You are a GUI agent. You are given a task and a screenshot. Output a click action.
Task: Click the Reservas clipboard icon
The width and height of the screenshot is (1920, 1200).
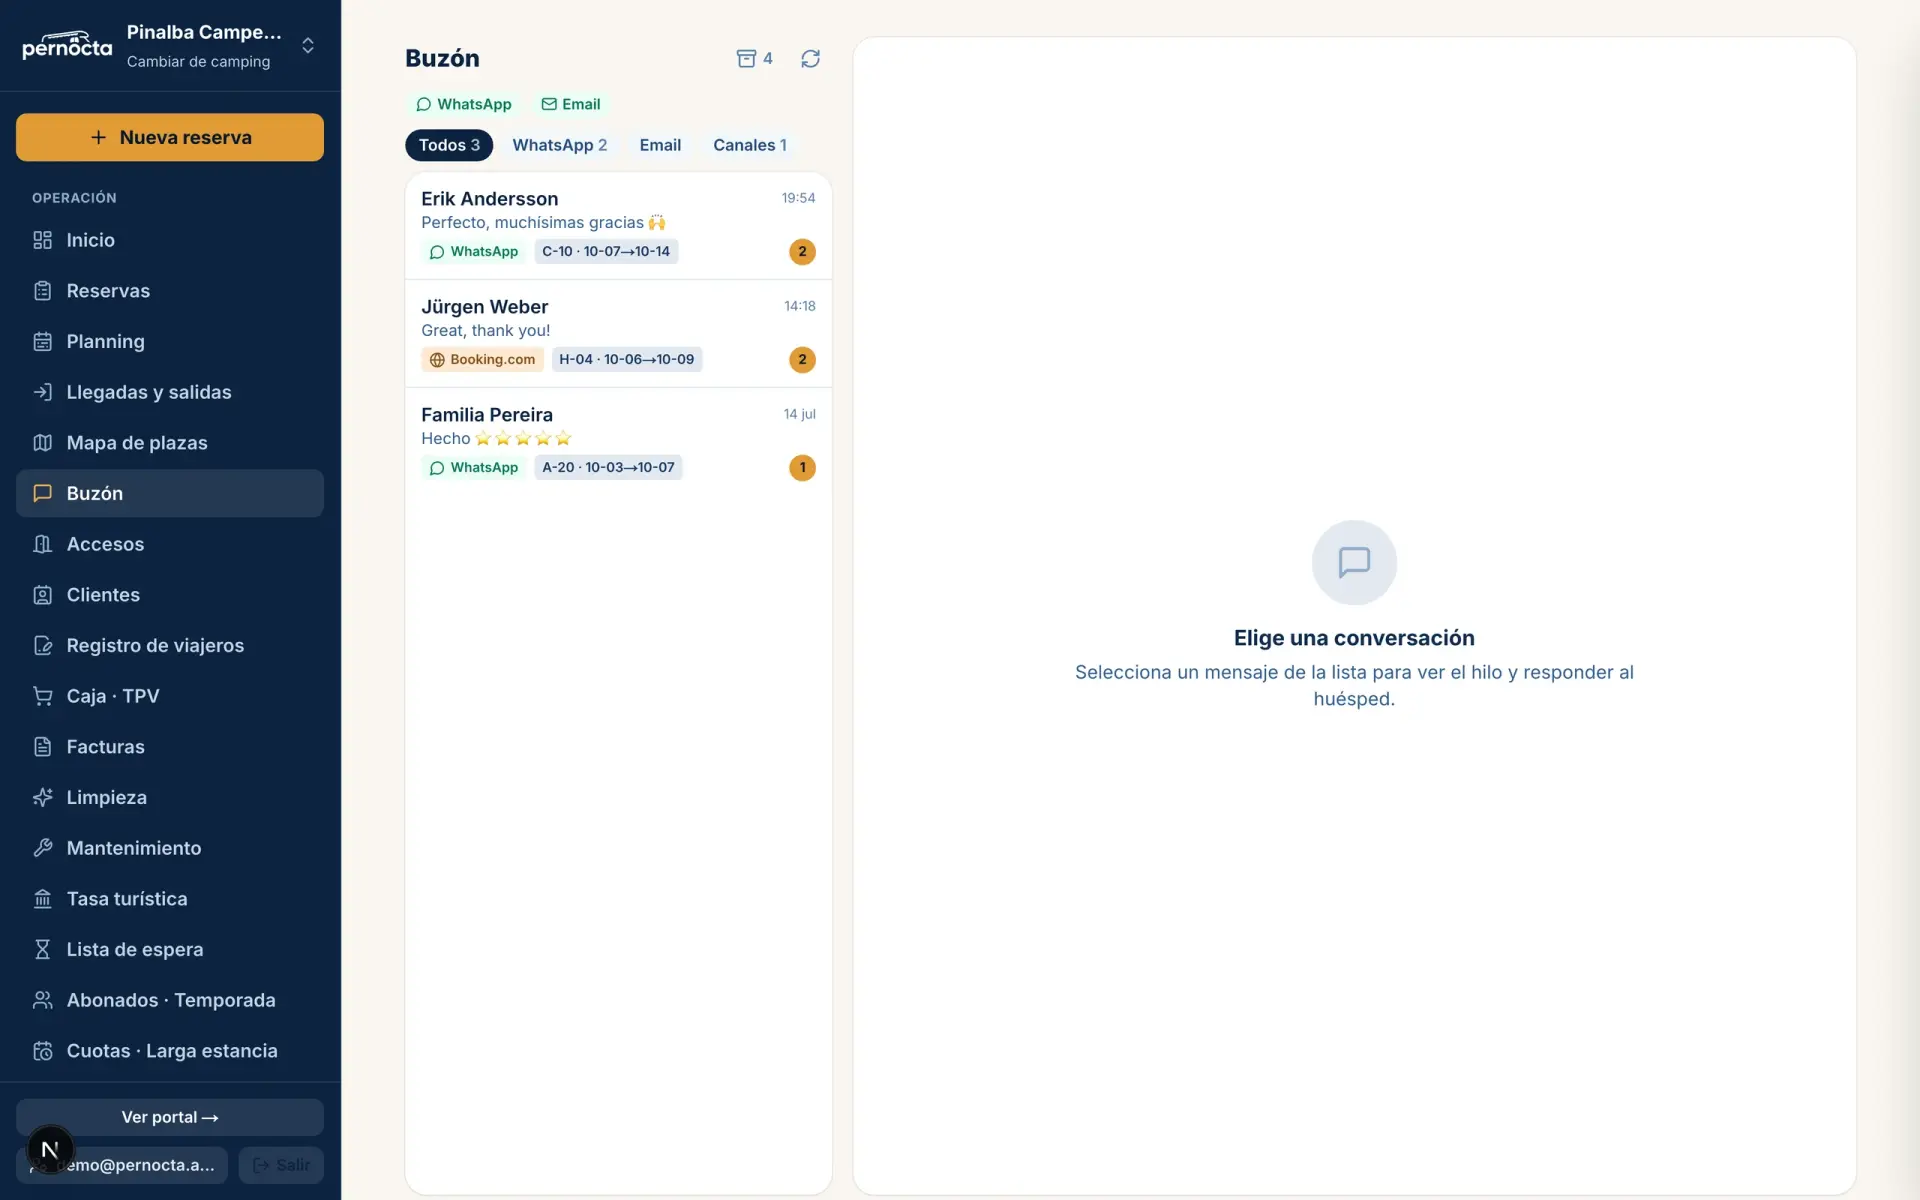[x=42, y=291]
